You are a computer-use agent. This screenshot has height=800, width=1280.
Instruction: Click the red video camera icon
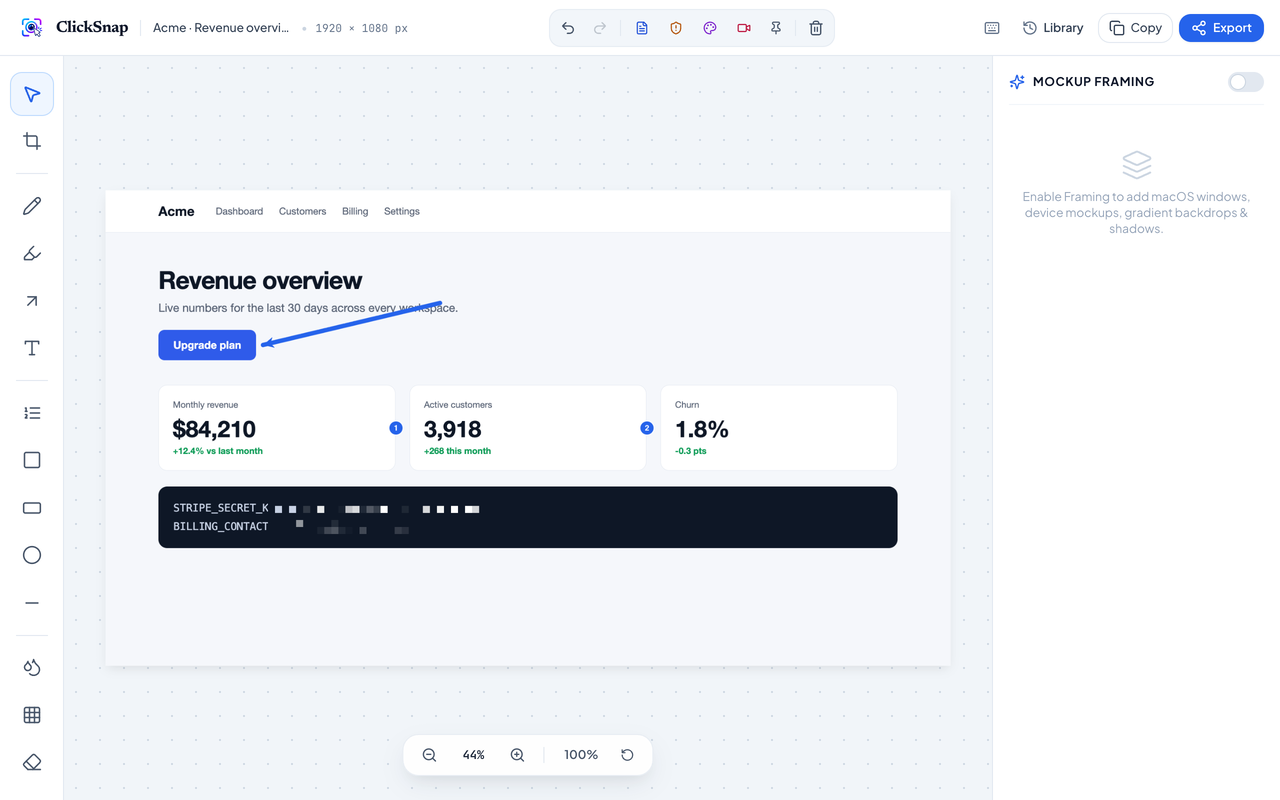pos(744,28)
